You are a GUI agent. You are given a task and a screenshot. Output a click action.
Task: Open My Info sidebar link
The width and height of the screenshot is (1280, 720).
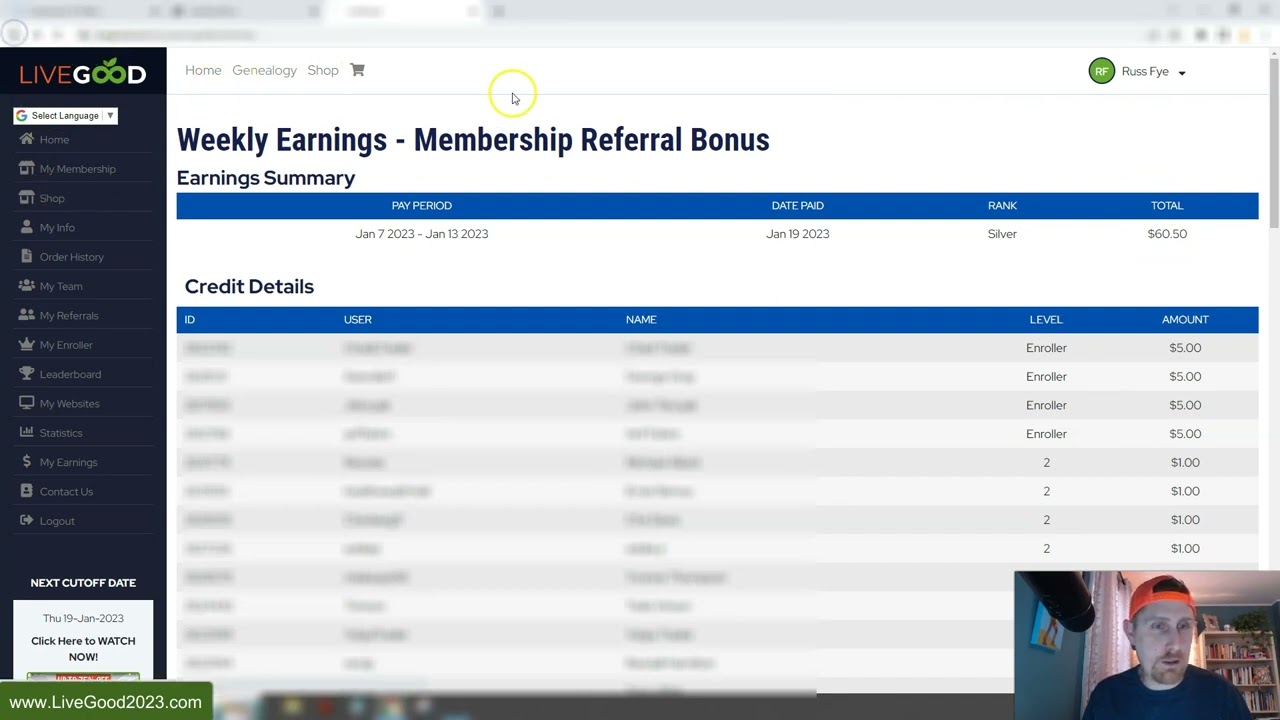57,228
